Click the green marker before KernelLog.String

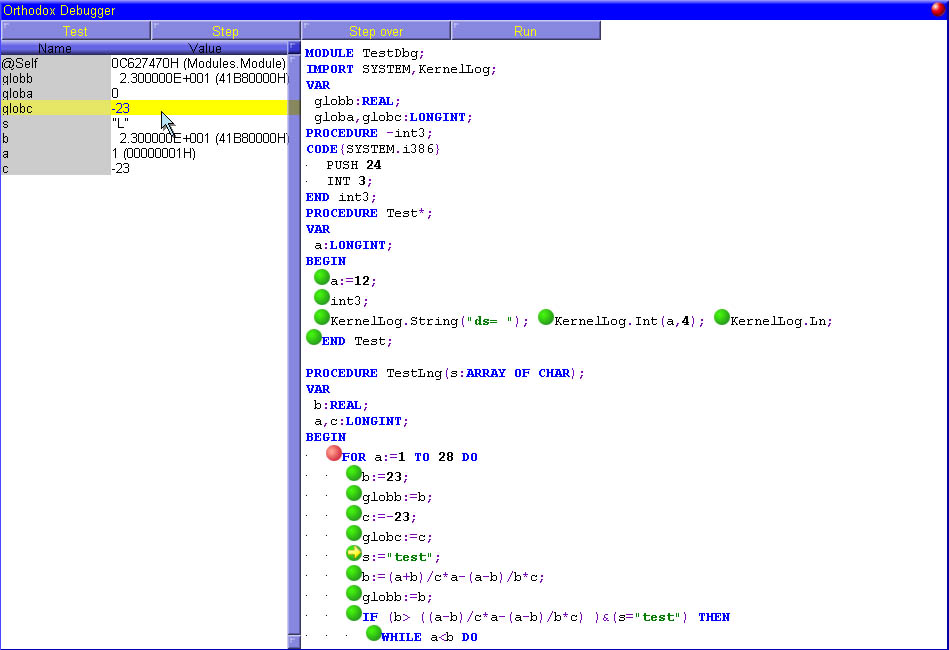pos(321,317)
